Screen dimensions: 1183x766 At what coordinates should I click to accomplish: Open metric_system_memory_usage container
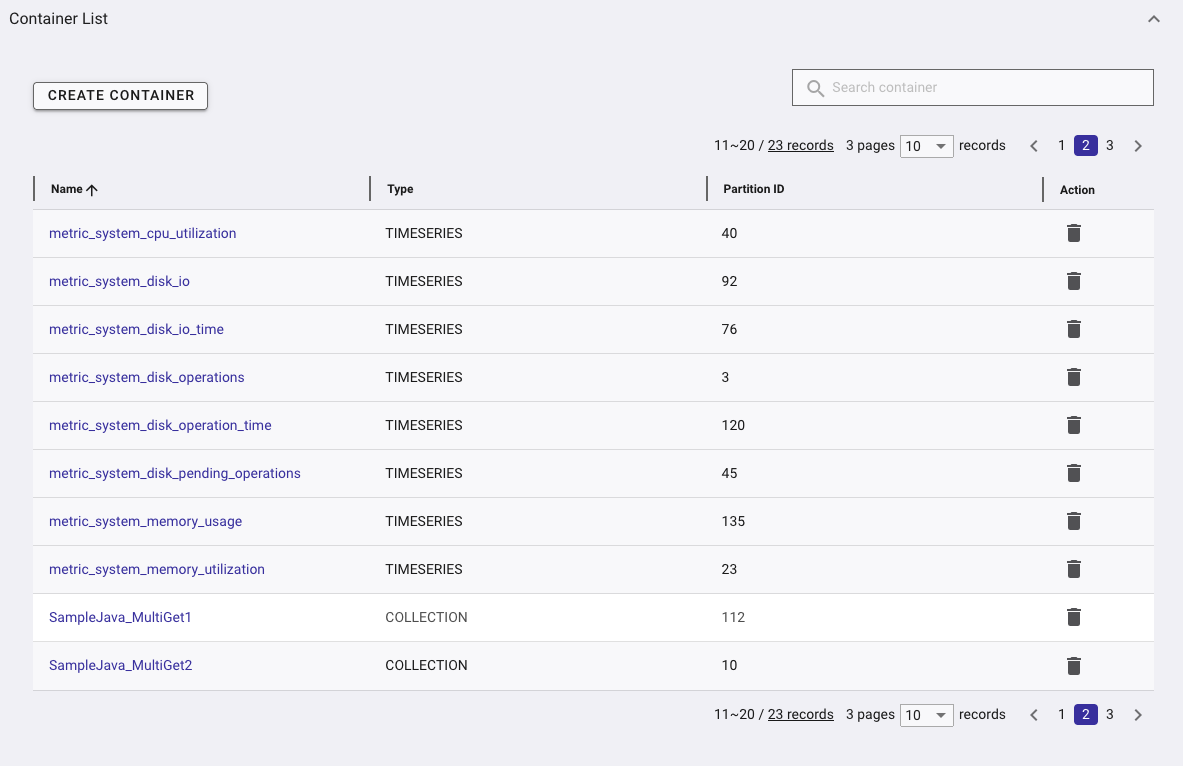146,521
